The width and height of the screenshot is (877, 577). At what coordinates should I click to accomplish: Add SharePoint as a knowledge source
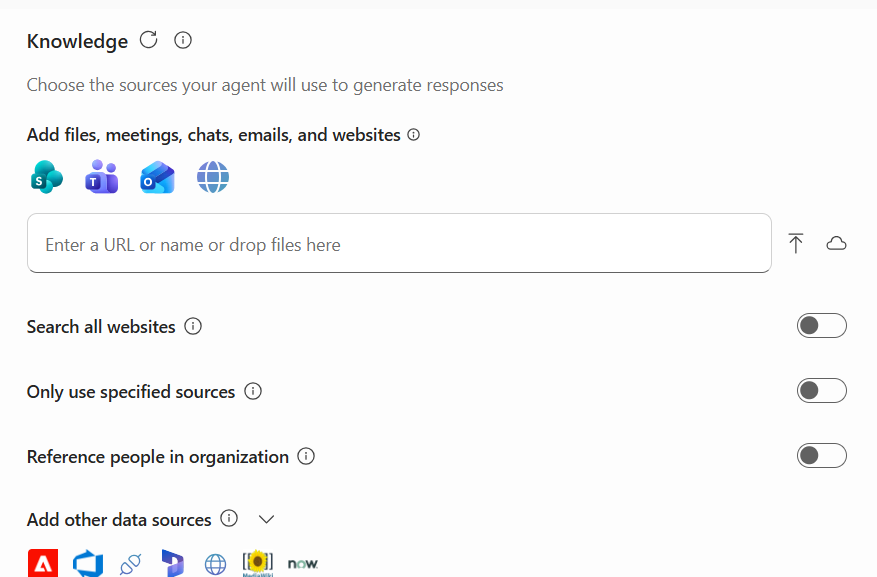(46, 177)
